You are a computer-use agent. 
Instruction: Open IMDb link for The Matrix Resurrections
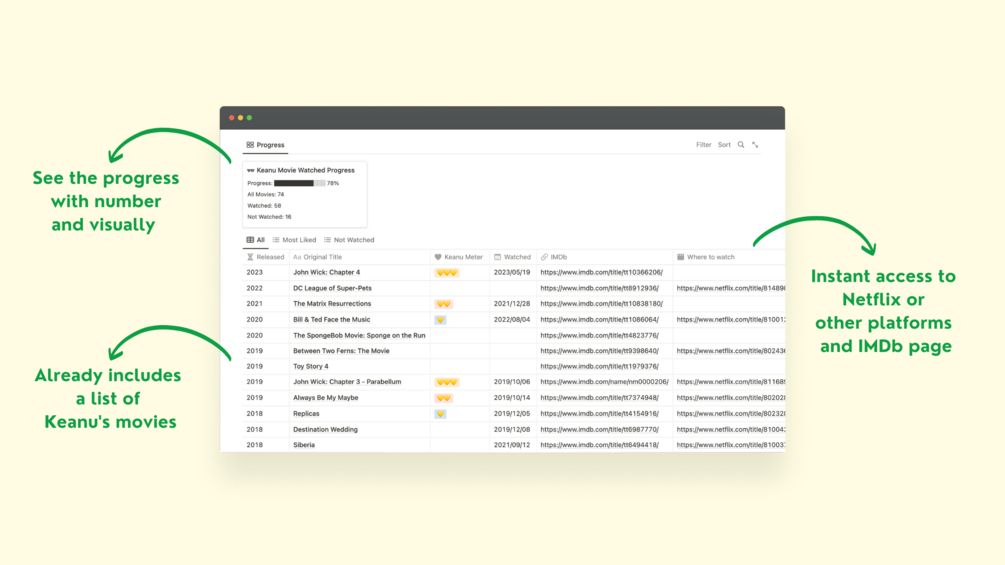(601, 304)
